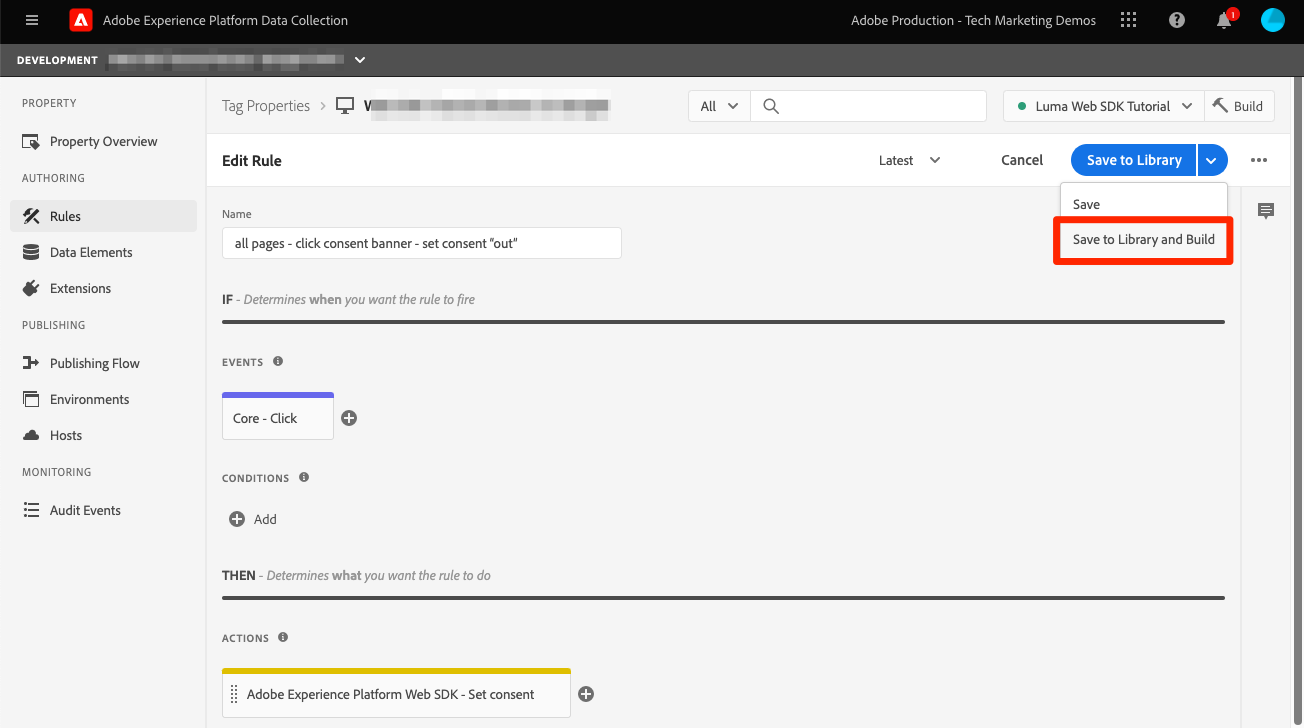Open the Latest revision dropdown

910,160
